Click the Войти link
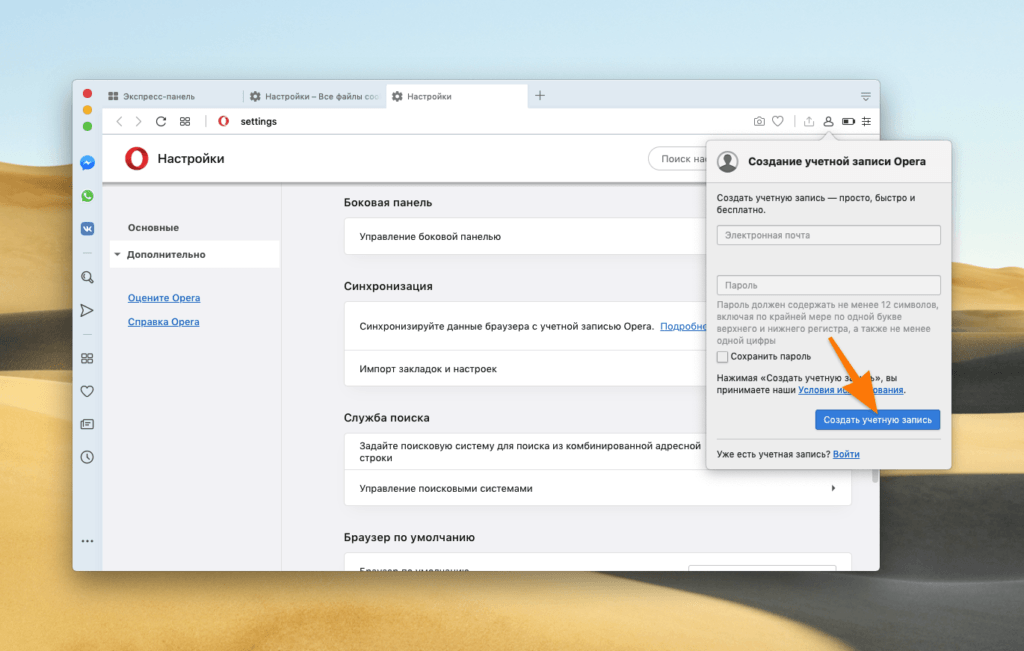The width and height of the screenshot is (1024, 651). [846, 454]
